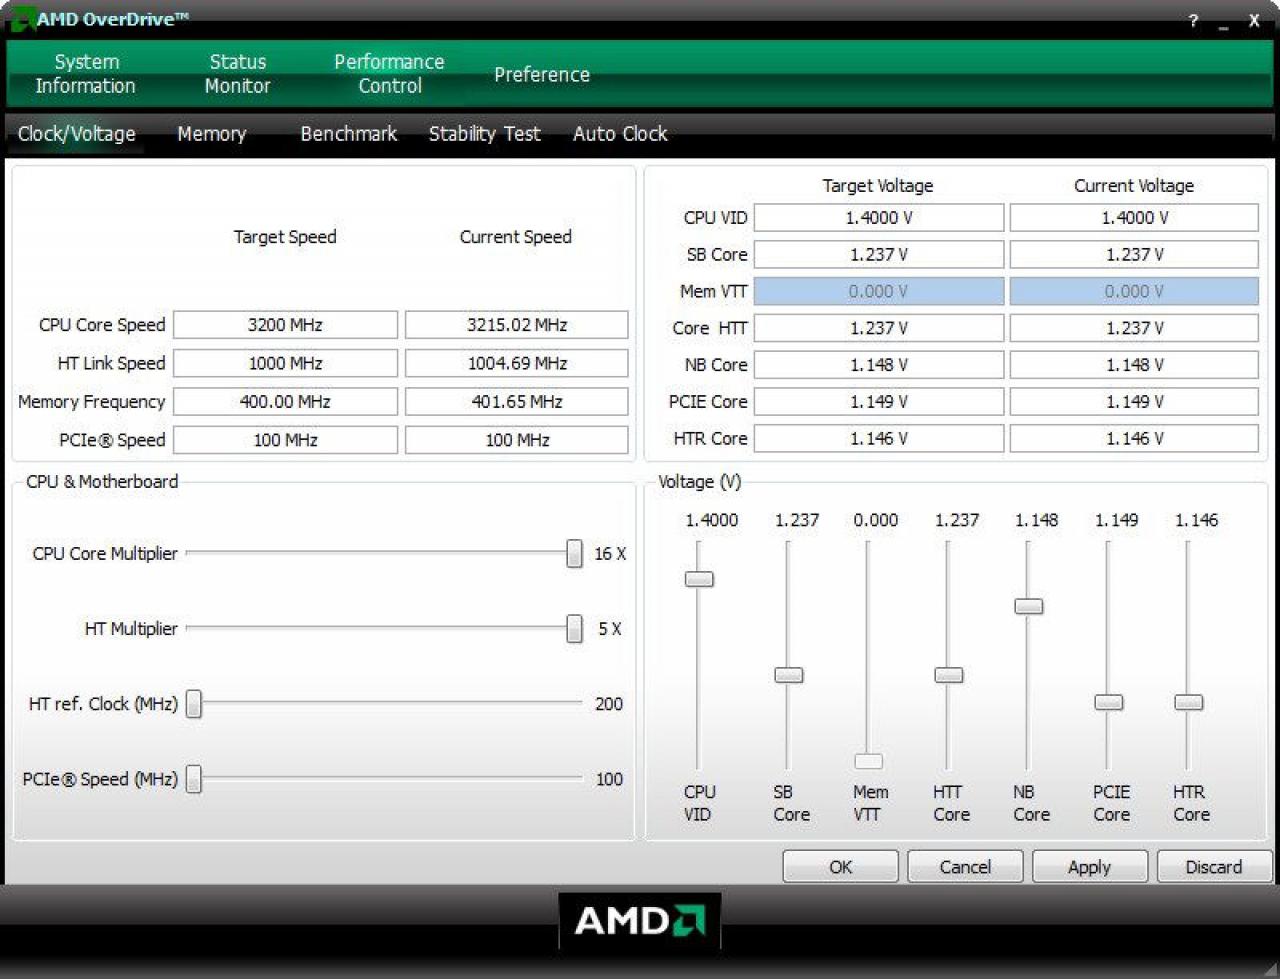Image resolution: width=1280 pixels, height=979 pixels.
Task: Click the CPU VID current voltage field
Action: 1134,218
